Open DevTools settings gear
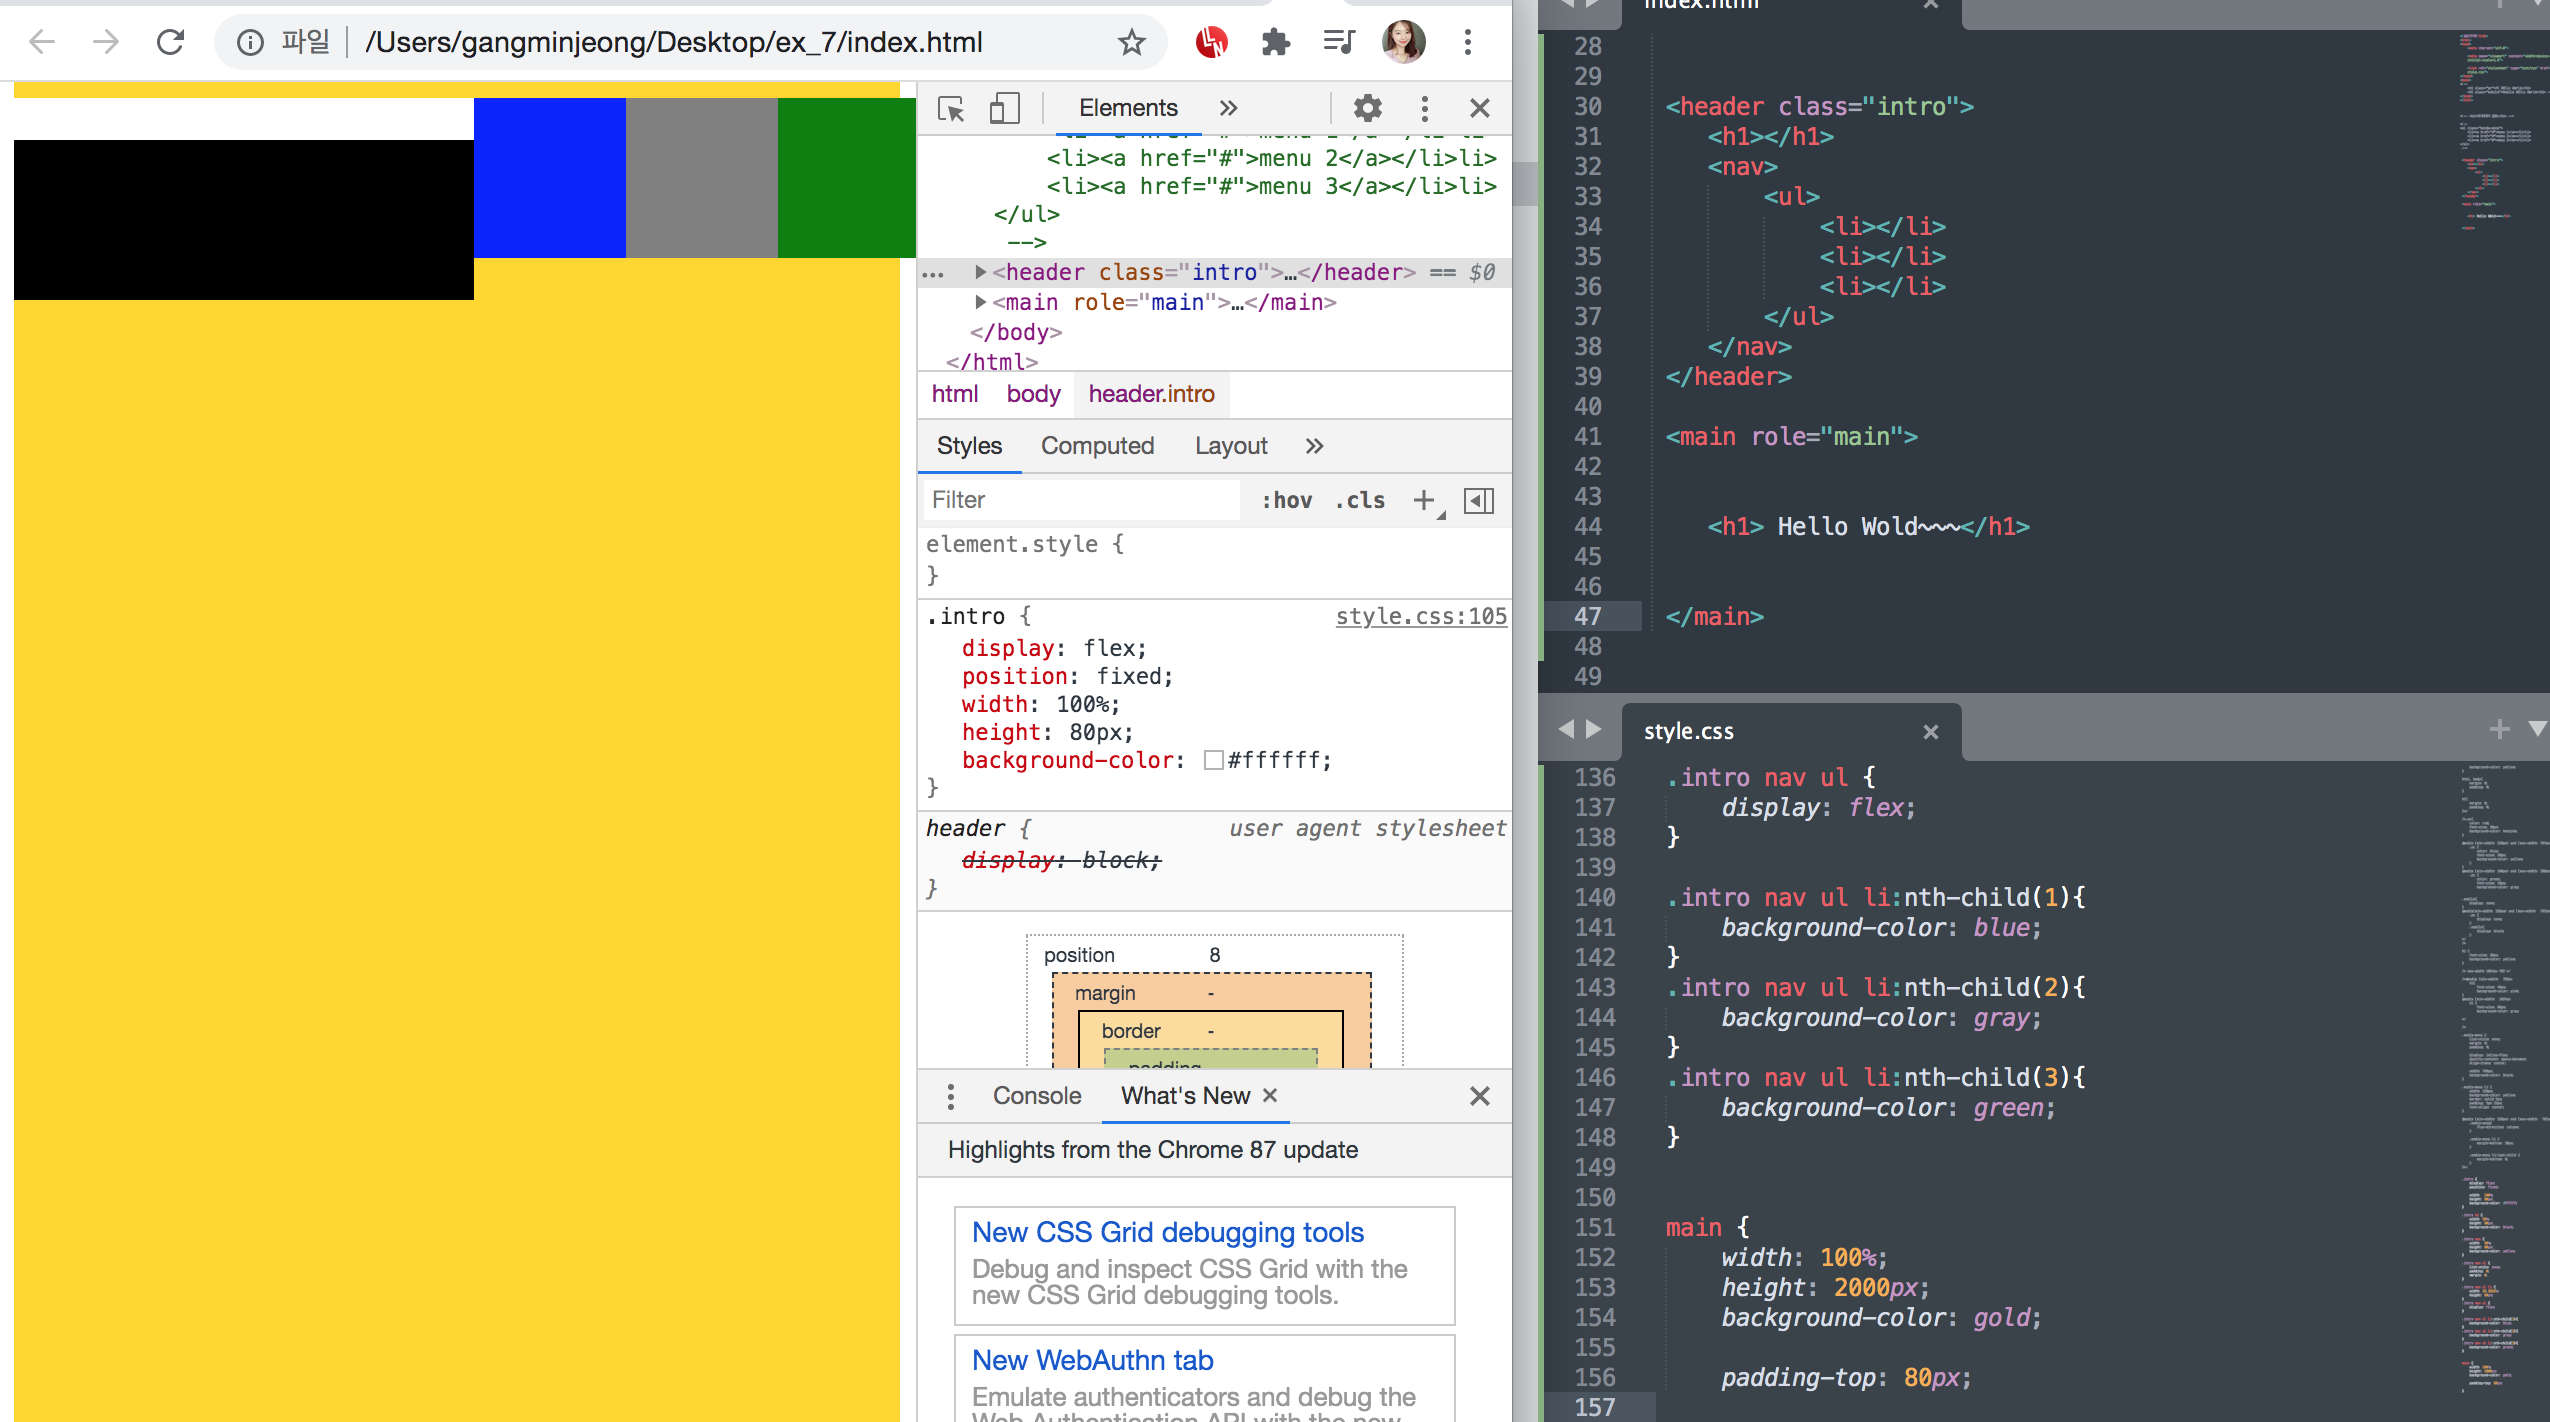 coord(1367,108)
